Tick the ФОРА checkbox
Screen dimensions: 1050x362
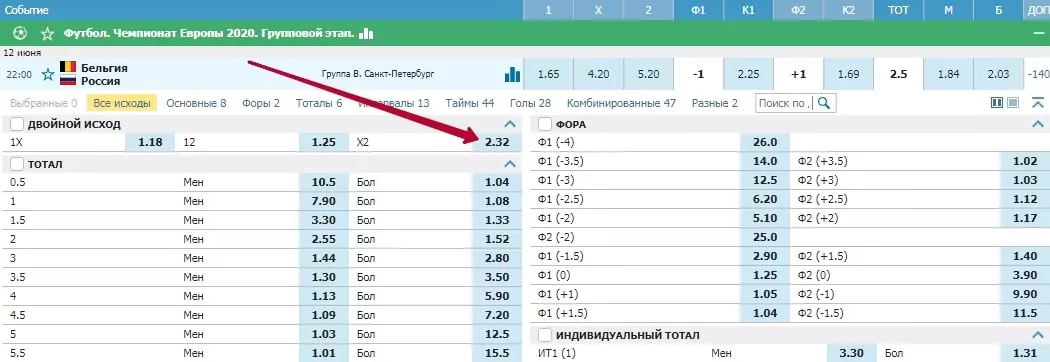545,124
